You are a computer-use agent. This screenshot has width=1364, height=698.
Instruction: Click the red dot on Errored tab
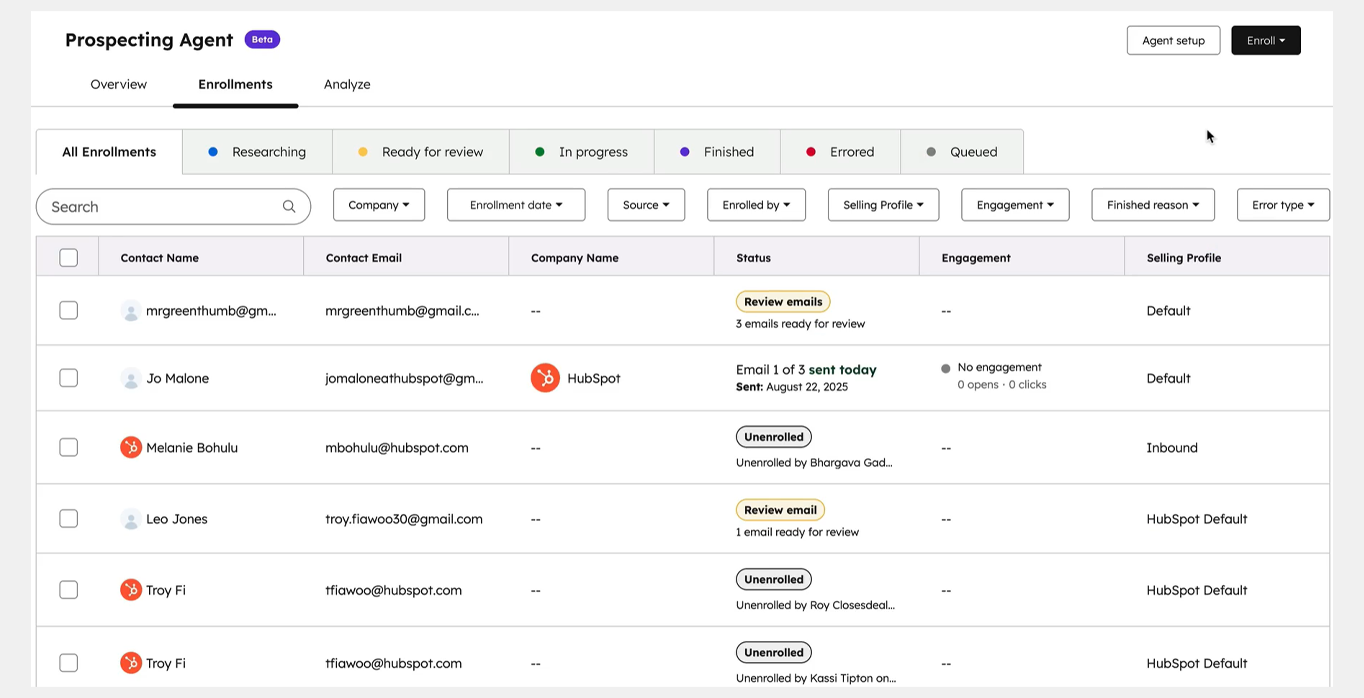(811, 152)
